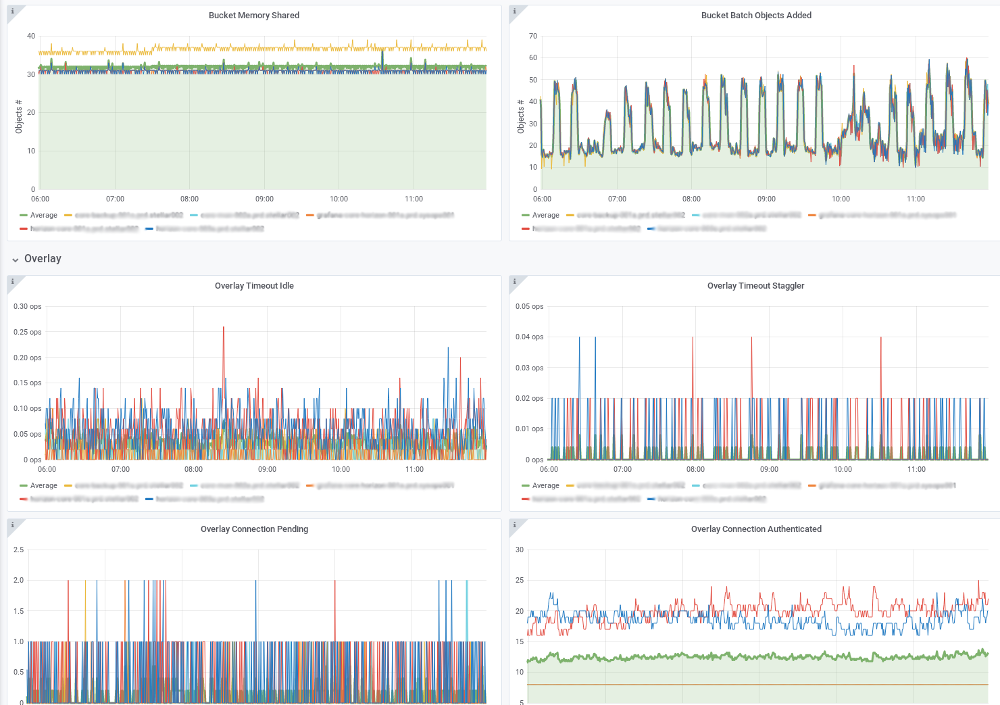Click light blue swatch in Overlay Timeout Staggler legend
The width and height of the screenshot is (1000, 705).
pyautogui.click(x=696, y=486)
